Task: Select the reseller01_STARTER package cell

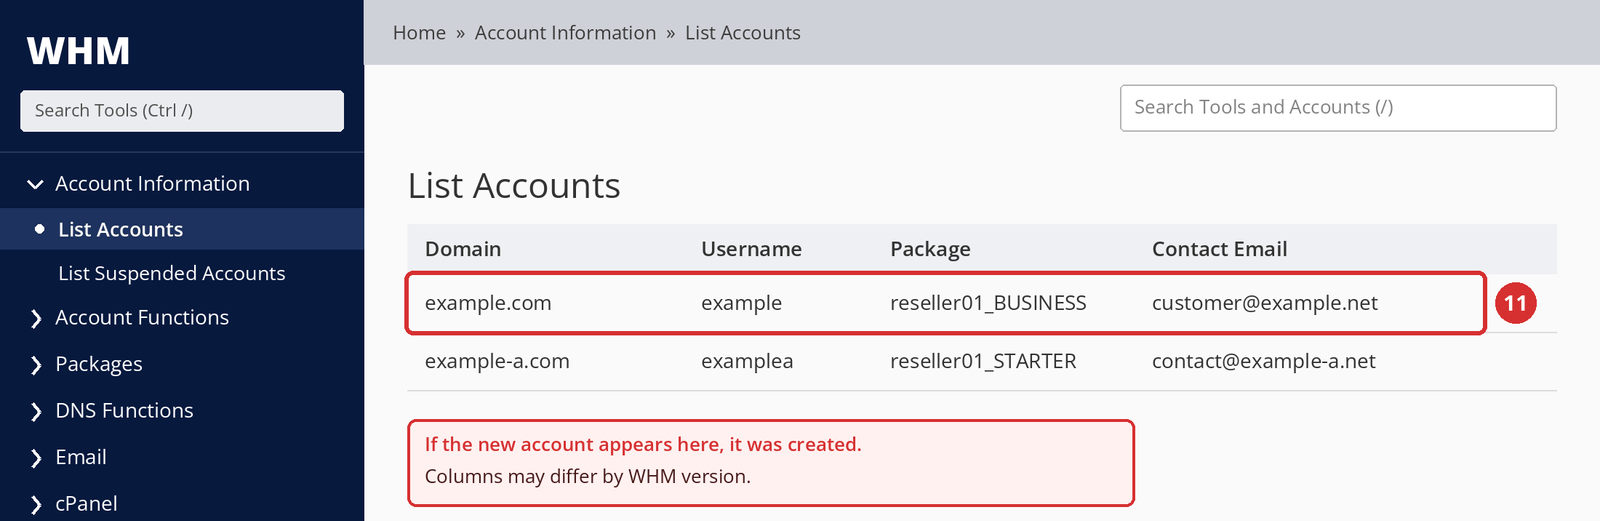Action: [983, 361]
